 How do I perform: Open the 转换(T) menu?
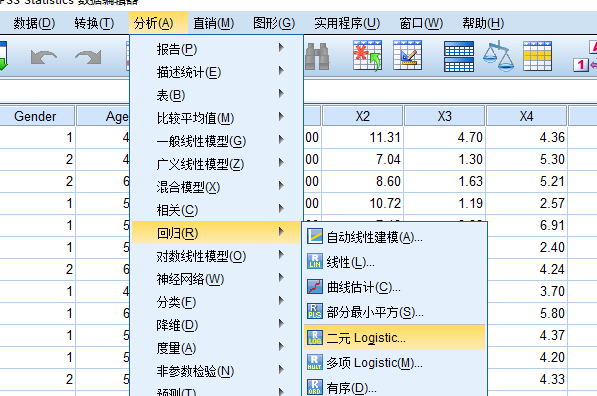click(94, 24)
